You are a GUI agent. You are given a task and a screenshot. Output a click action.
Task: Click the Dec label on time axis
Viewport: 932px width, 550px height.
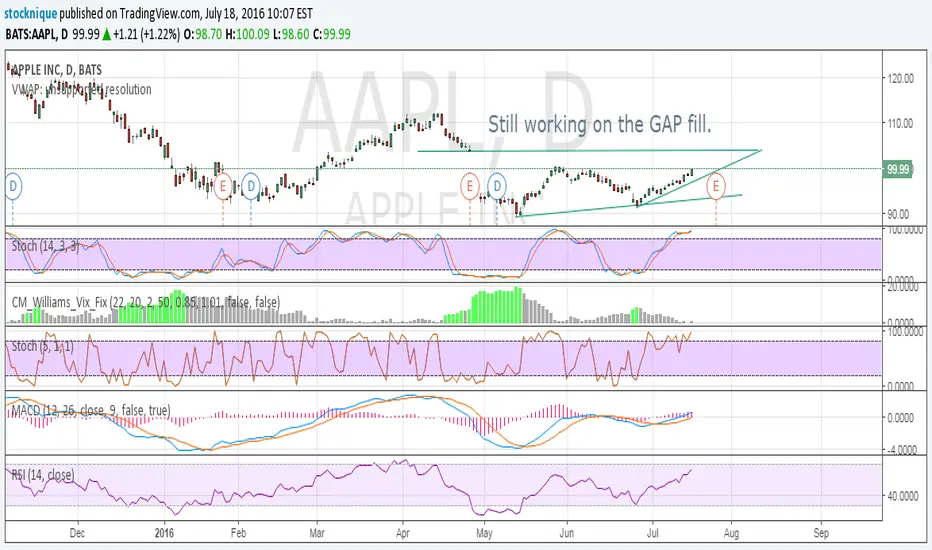(x=77, y=533)
